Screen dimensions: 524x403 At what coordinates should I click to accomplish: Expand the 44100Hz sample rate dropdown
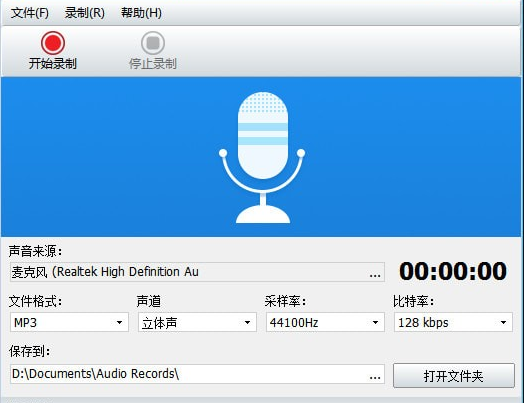(325, 322)
